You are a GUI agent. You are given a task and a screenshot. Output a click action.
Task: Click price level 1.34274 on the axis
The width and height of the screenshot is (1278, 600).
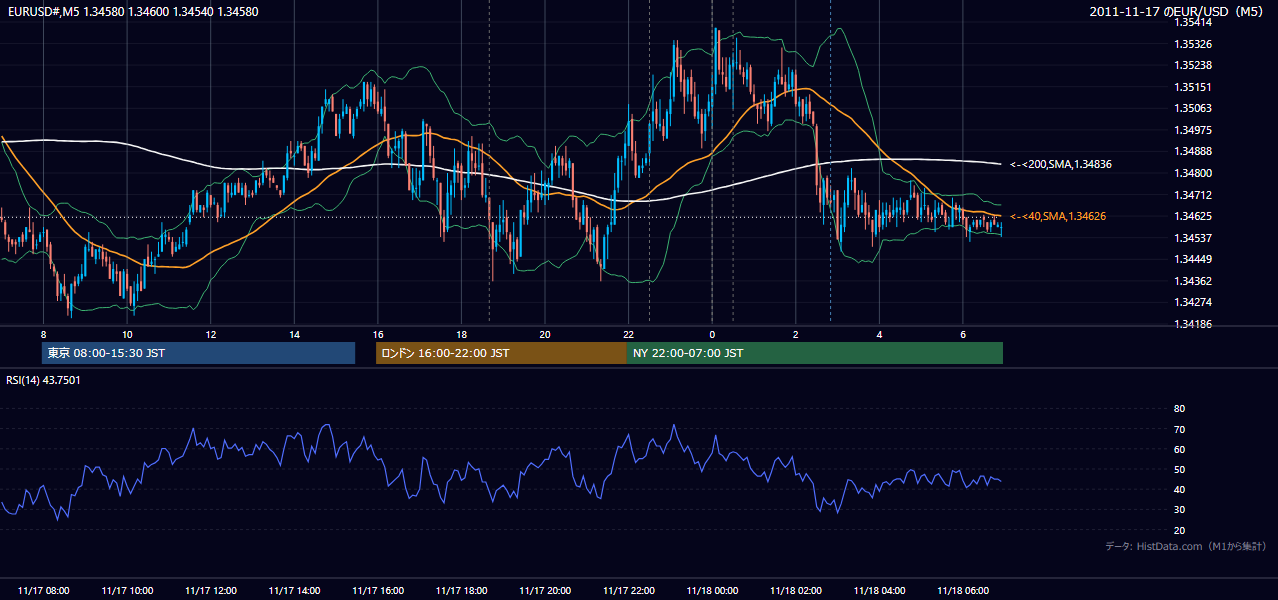pyautogui.click(x=1193, y=302)
